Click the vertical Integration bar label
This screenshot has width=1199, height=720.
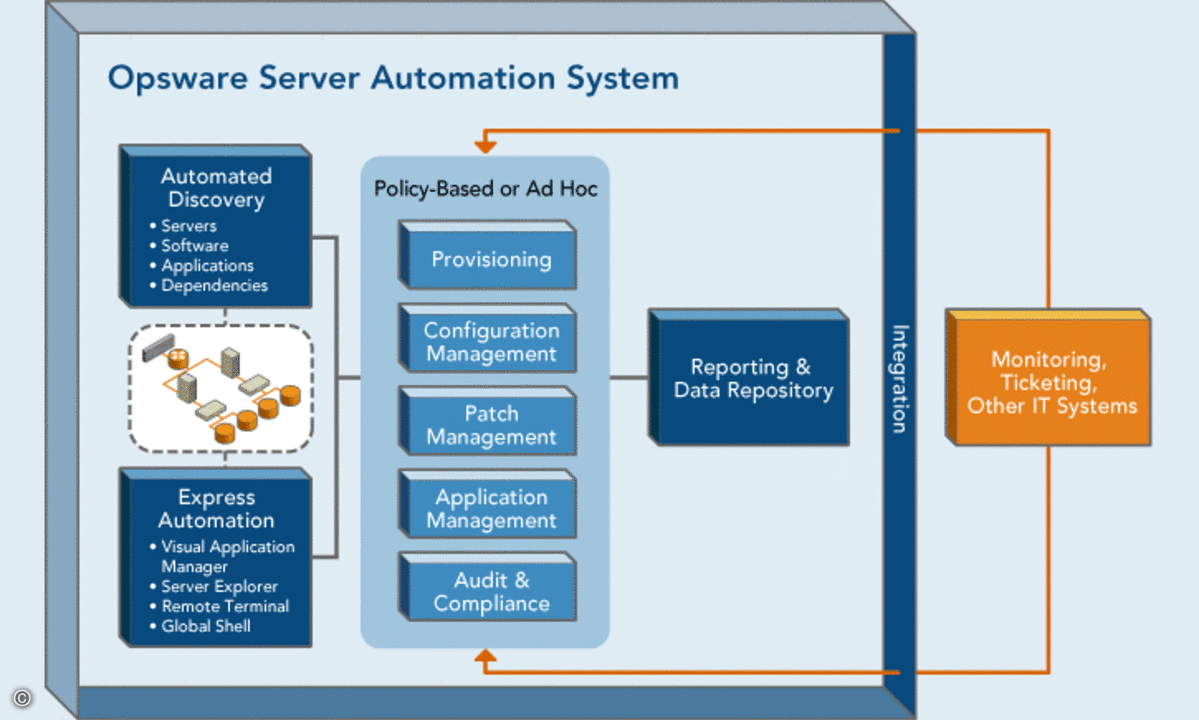coord(900,379)
